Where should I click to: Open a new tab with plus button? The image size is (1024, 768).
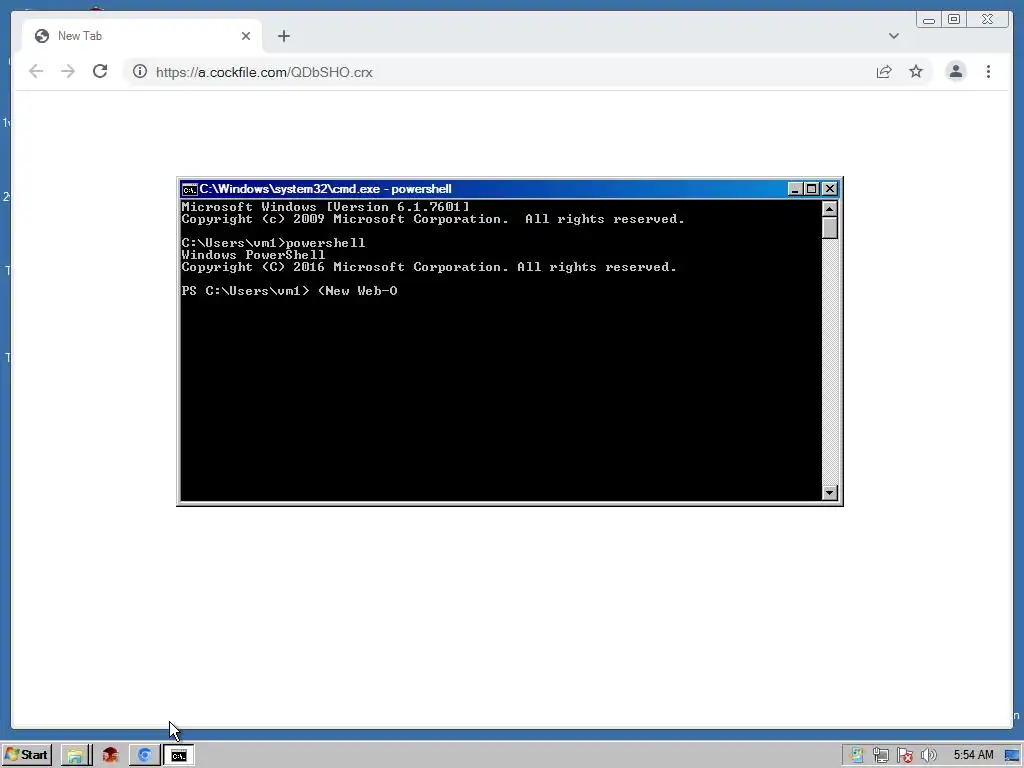pos(283,36)
